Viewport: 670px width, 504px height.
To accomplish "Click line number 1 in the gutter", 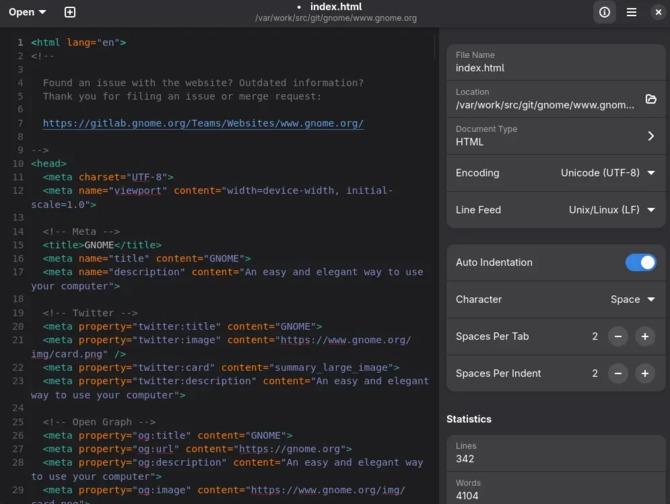I will coord(20,42).
